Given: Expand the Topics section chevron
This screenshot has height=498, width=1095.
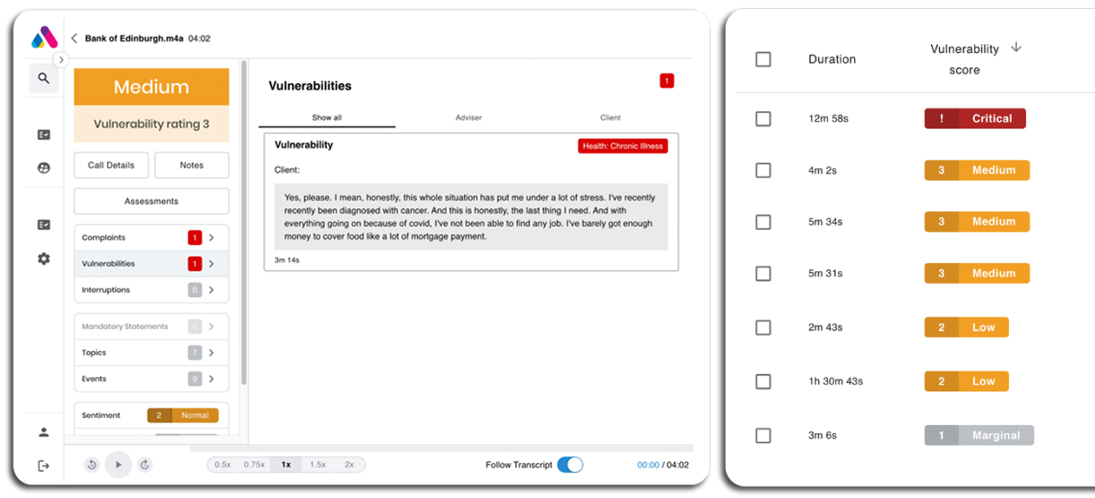Looking at the screenshot, I should [x=212, y=353].
